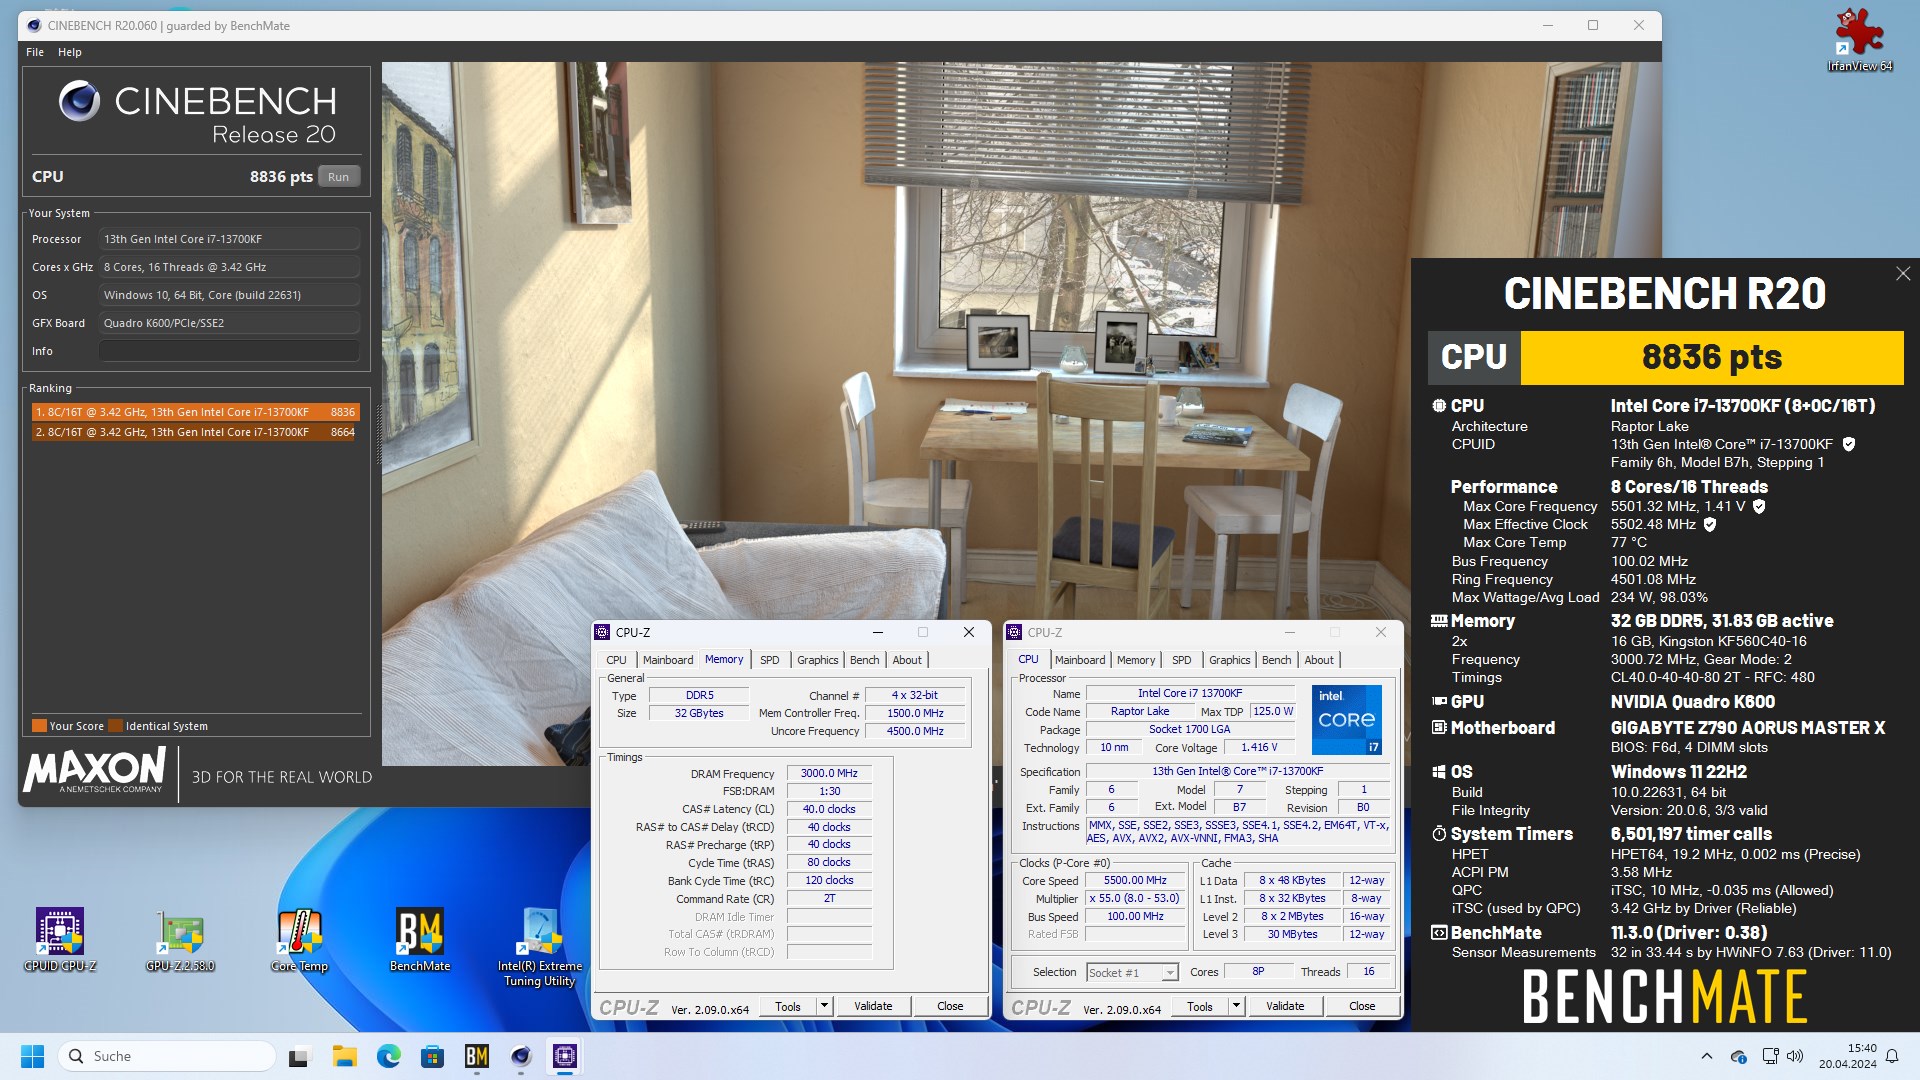Click the Windows Start button

click(x=32, y=1056)
